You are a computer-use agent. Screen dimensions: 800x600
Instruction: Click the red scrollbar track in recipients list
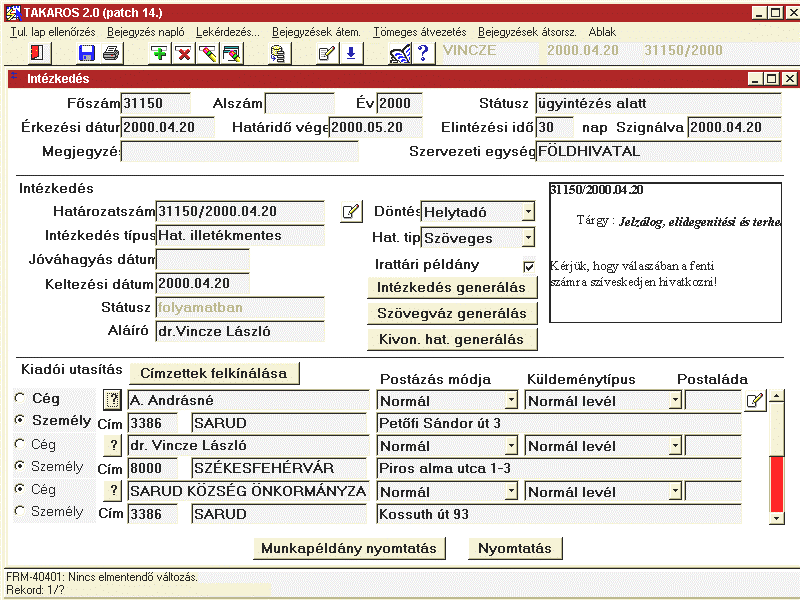pyautogui.click(x=777, y=484)
